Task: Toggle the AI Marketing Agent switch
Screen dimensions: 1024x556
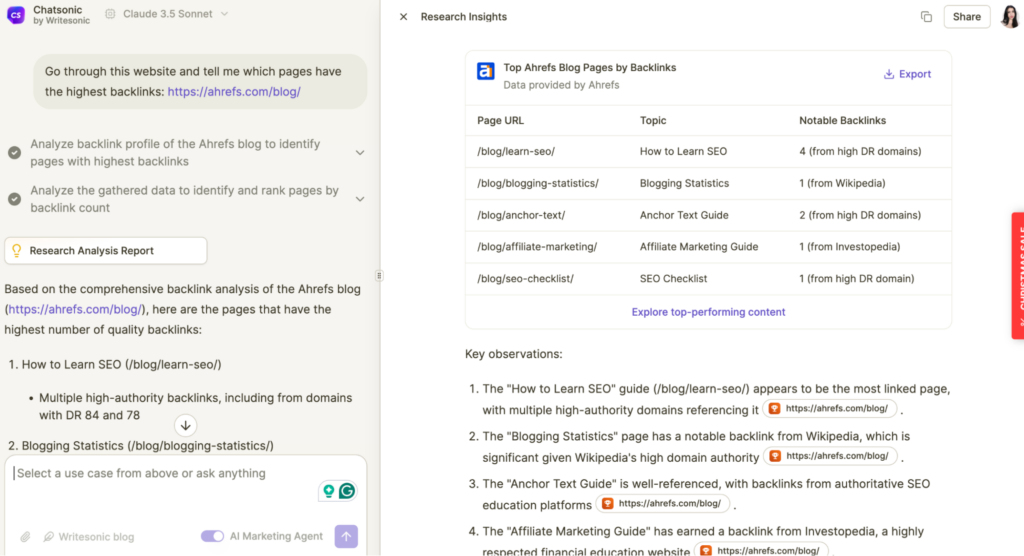Action: pos(212,536)
